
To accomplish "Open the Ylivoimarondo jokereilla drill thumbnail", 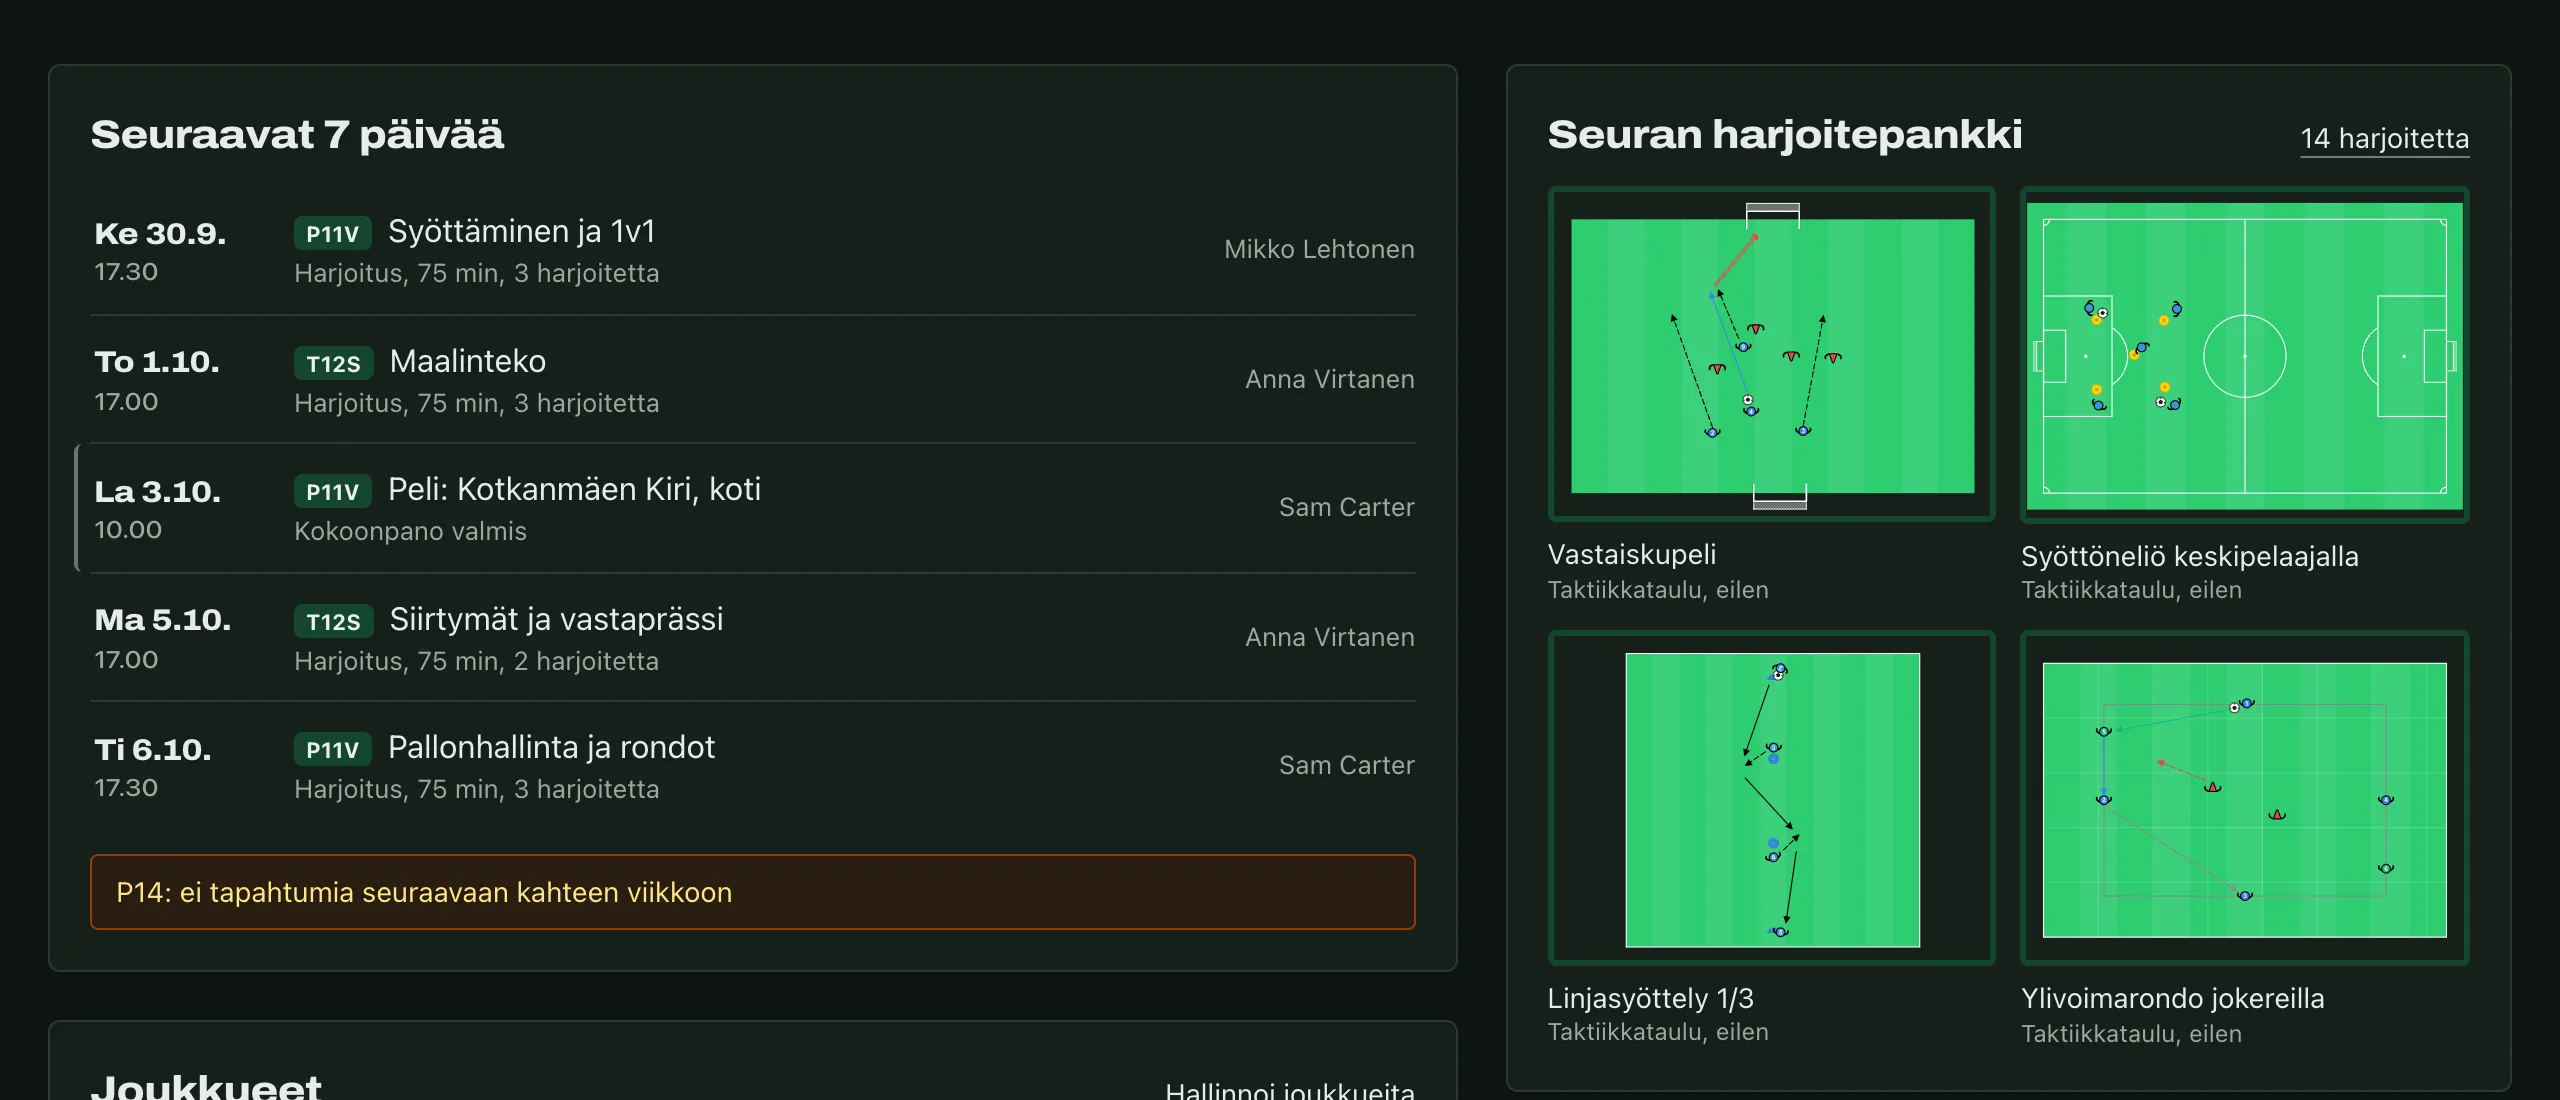I will click(2244, 798).
